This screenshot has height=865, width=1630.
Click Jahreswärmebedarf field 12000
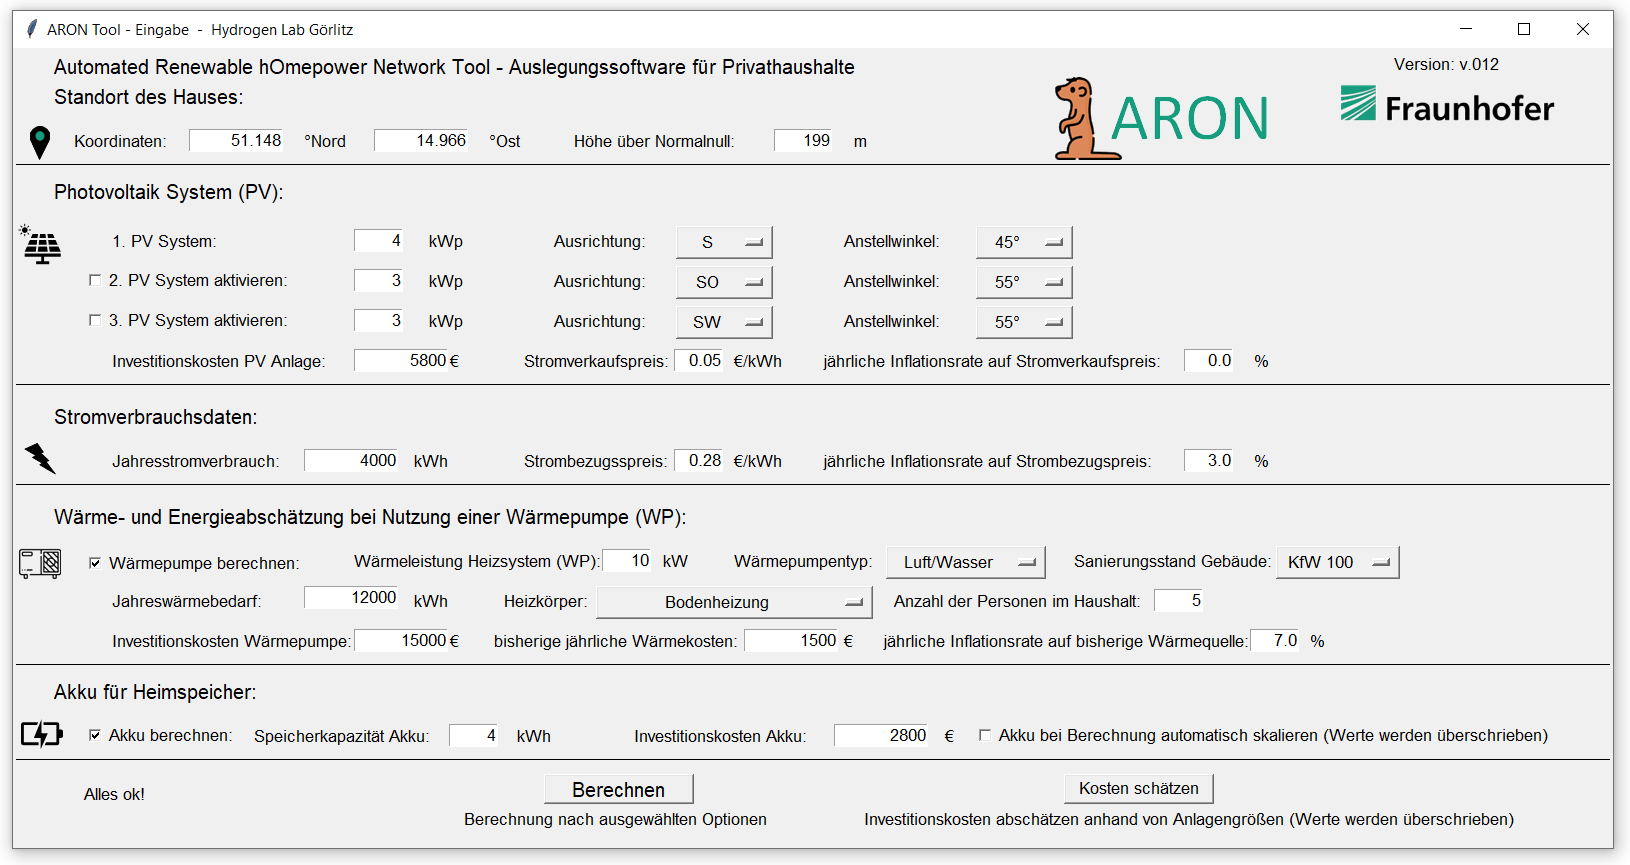[351, 597]
